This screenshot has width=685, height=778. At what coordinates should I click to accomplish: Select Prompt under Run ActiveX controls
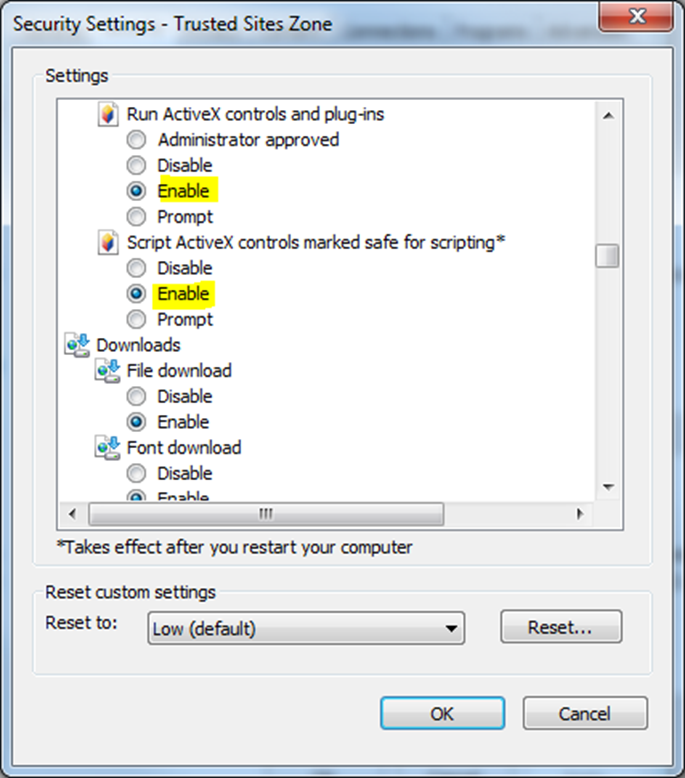click(x=138, y=217)
